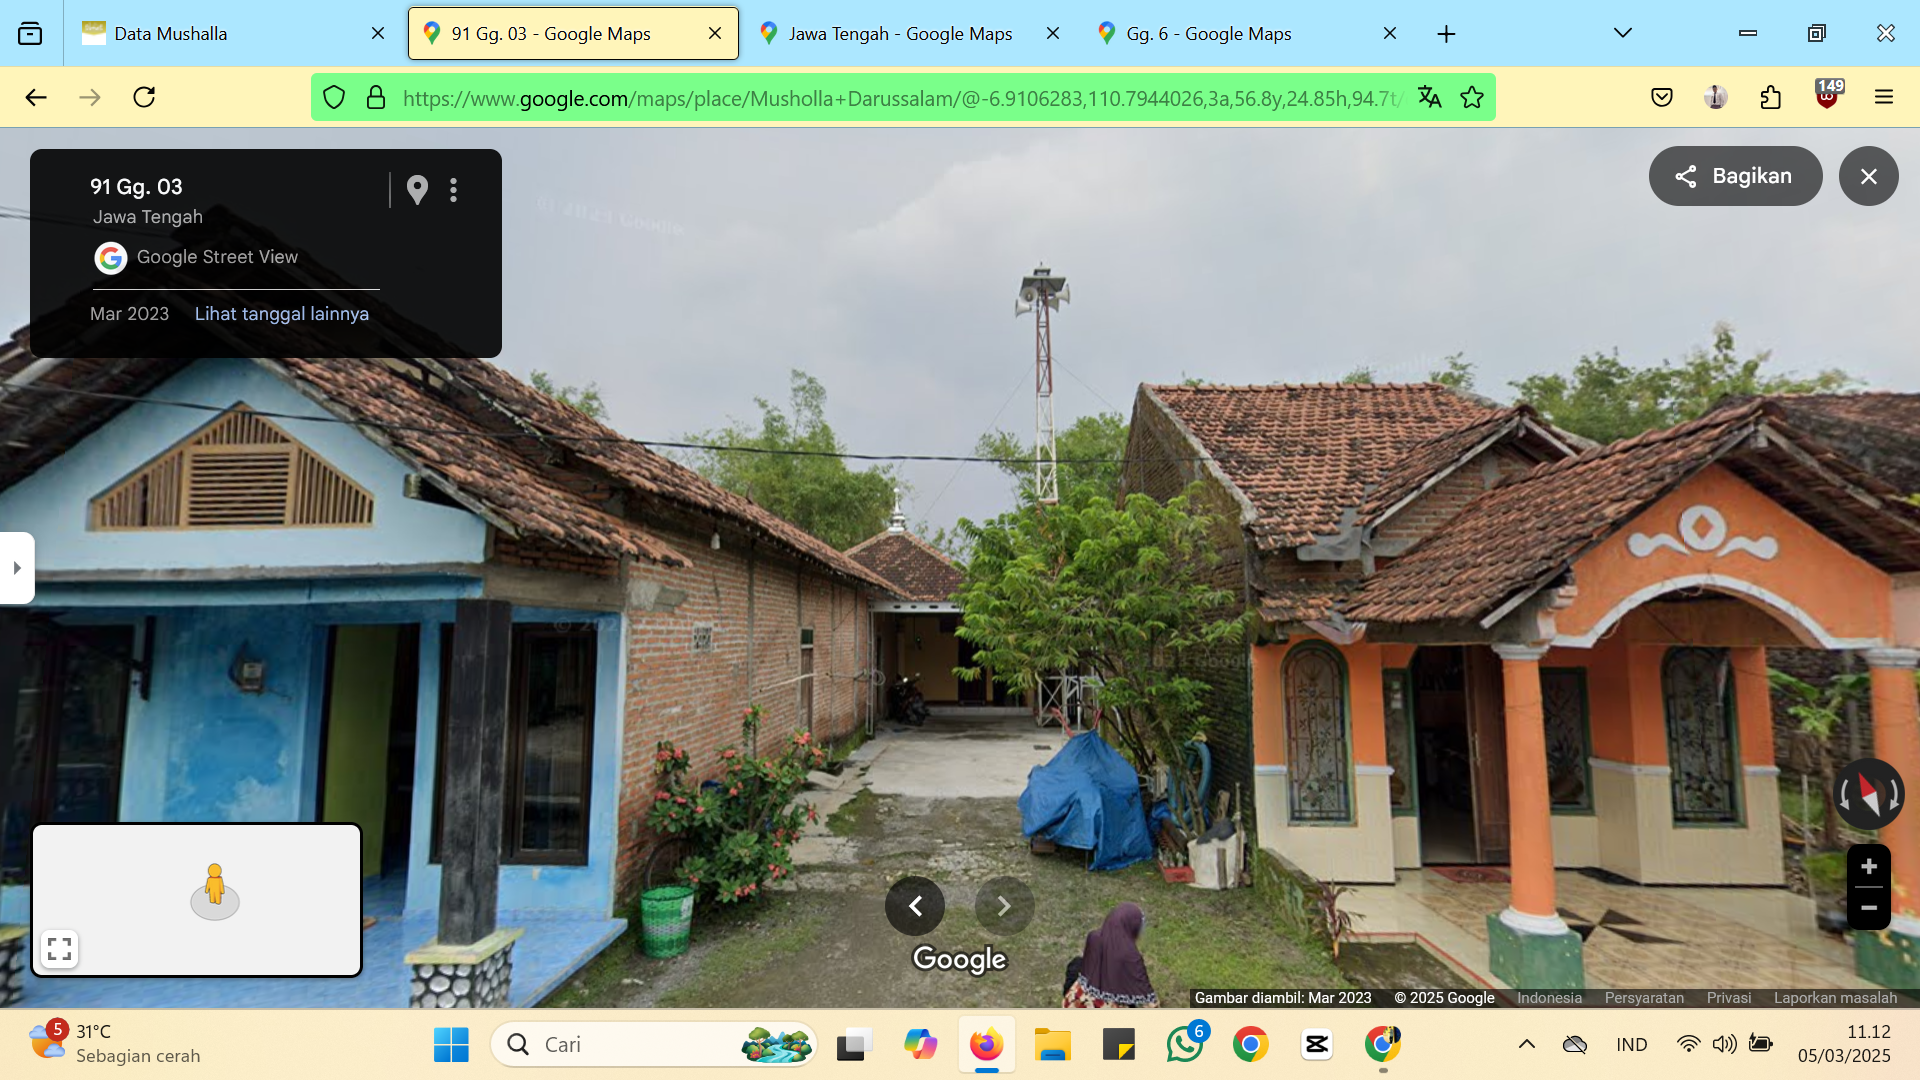Viewport: 1920px width, 1080px height.
Task: Open the translate page icon in address bar
Action: 1430,97
